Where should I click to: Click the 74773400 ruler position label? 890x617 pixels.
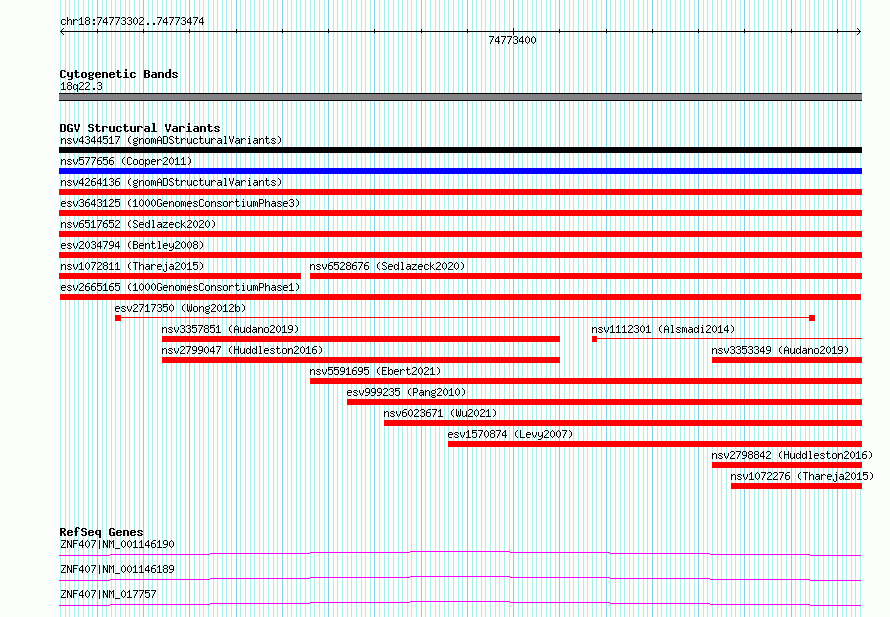pos(512,40)
